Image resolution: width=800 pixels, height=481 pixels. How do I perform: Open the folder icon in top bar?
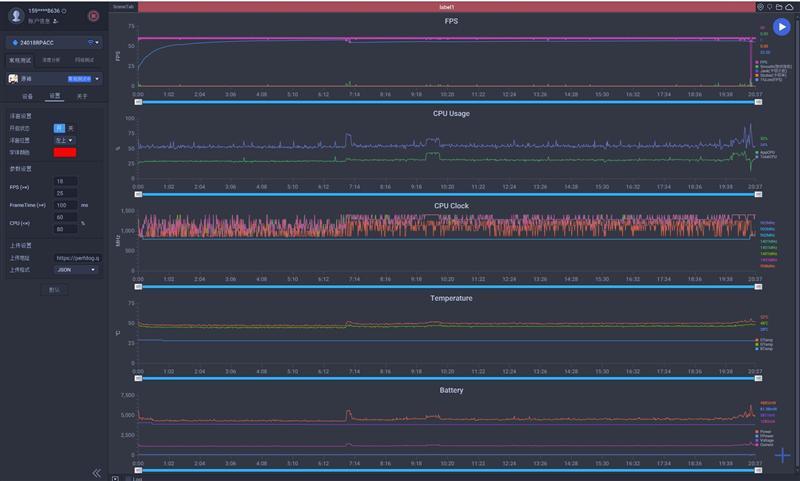tap(779, 7)
